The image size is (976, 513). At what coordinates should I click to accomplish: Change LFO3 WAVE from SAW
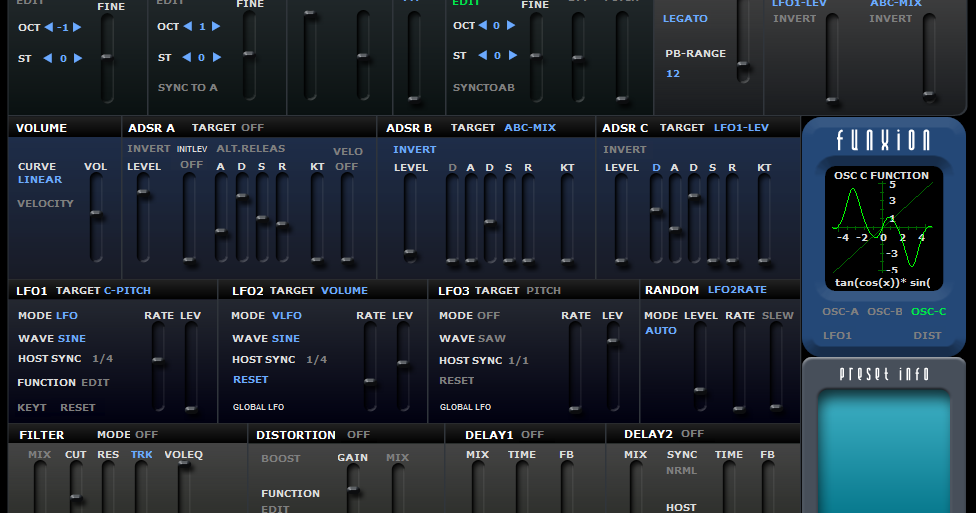point(491,339)
